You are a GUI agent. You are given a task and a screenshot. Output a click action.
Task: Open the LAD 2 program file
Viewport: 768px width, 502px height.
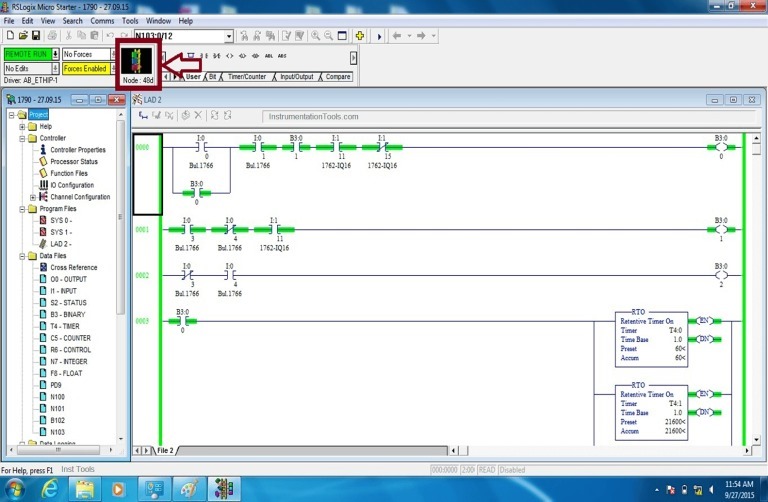pos(61,243)
